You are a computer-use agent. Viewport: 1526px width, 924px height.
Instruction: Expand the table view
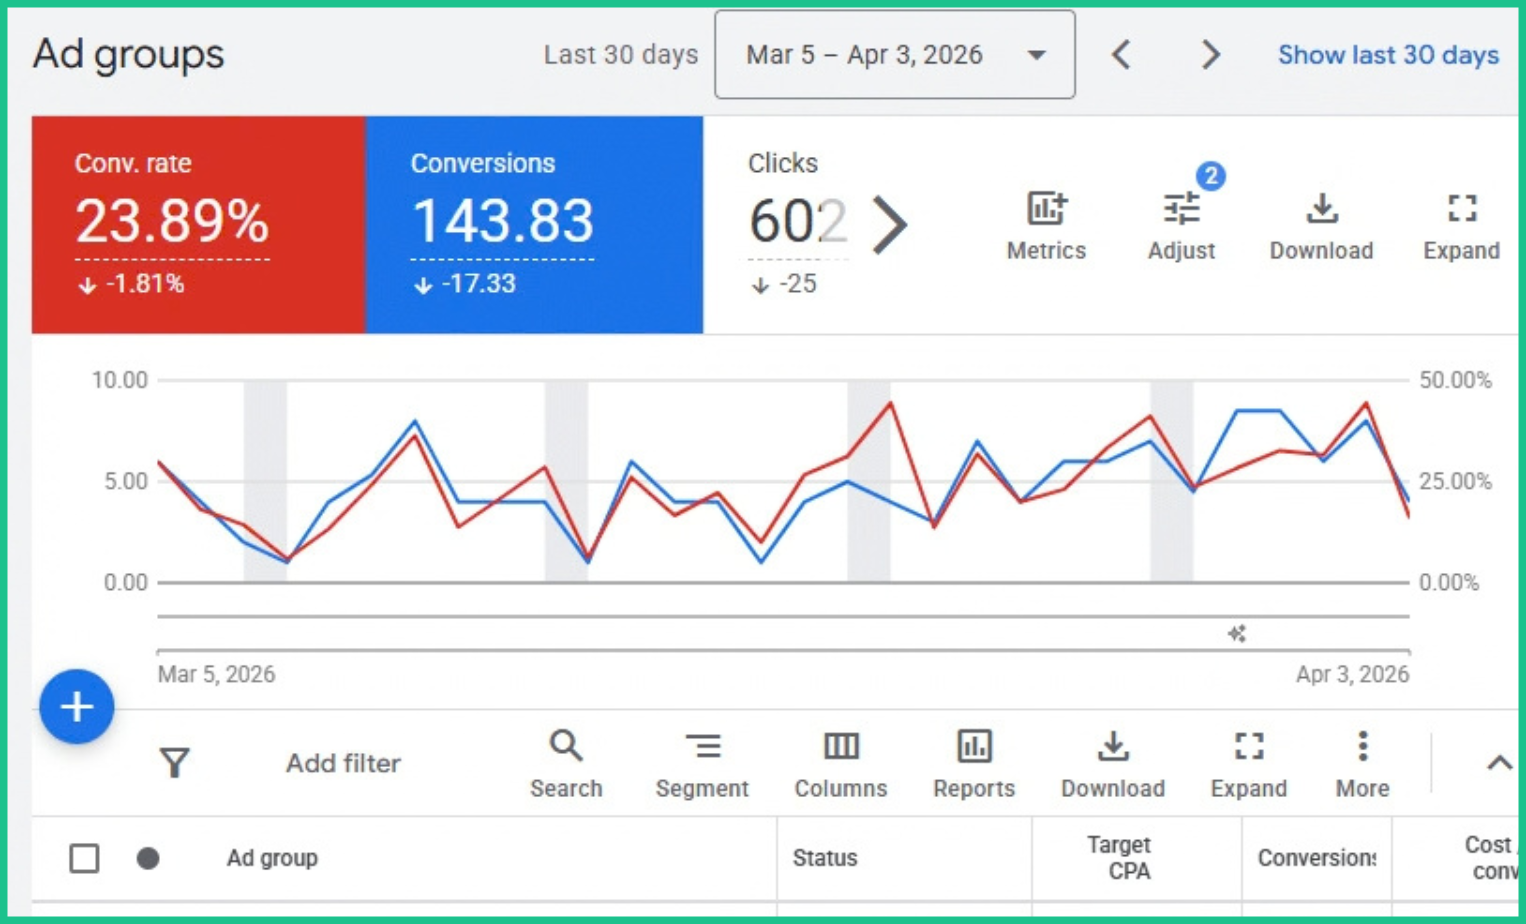coord(1249,764)
